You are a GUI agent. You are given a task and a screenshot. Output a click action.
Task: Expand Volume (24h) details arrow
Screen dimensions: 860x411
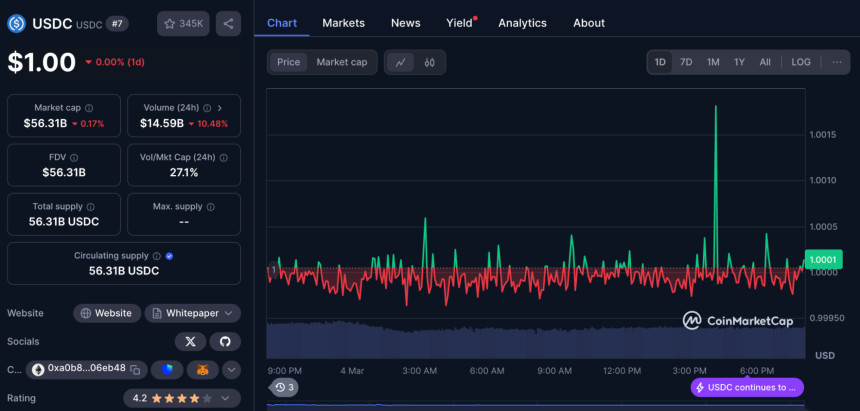click(220, 108)
